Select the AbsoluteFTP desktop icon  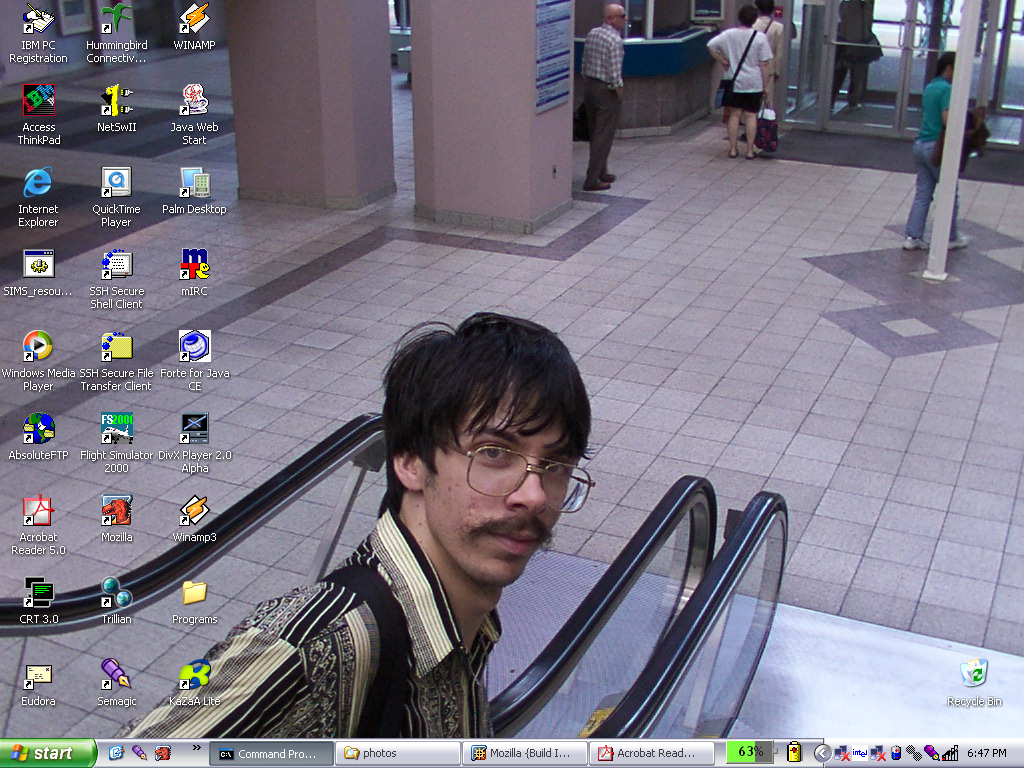pos(38,429)
